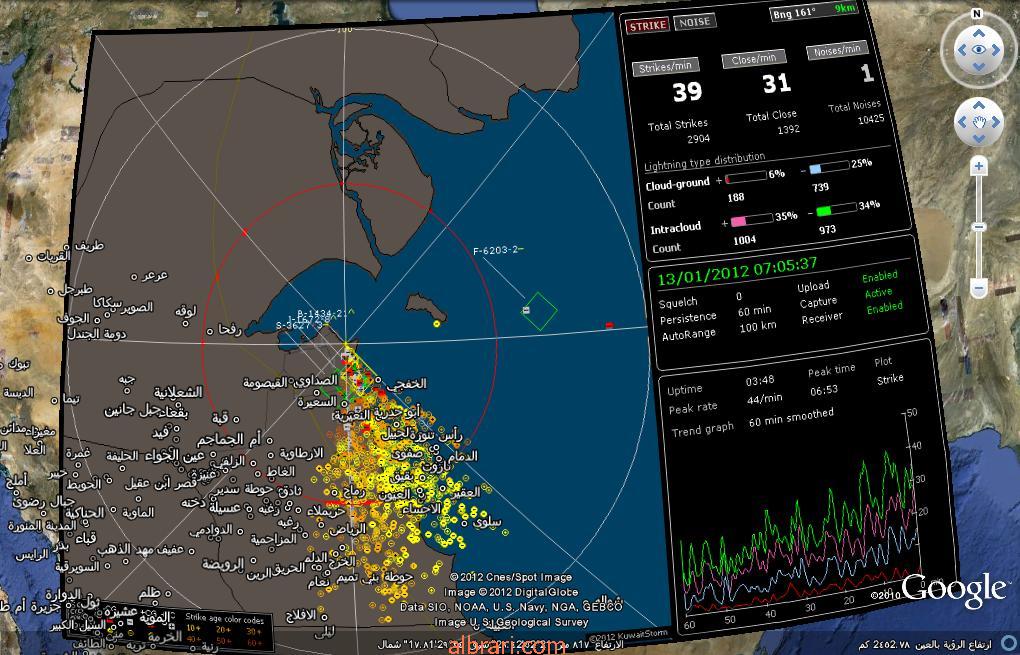The width and height of the screenshot is (1020, 655).
Task: Click the Close/min label box
Action: pos(754,59)
